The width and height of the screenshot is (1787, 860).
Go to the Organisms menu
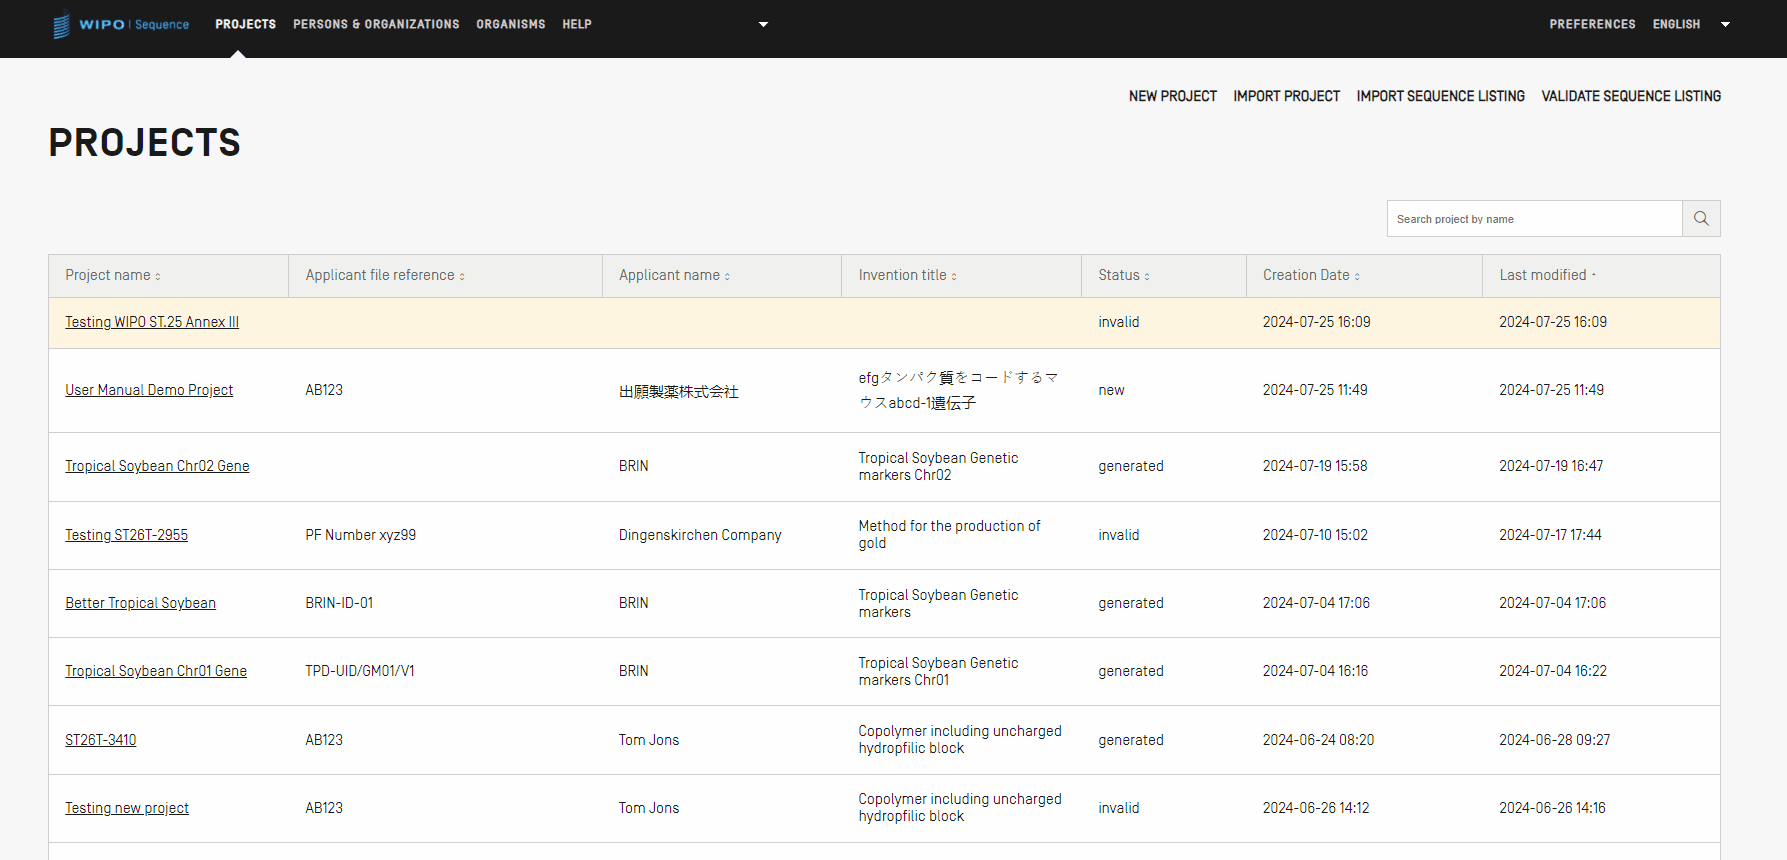[x=510, y=24]
